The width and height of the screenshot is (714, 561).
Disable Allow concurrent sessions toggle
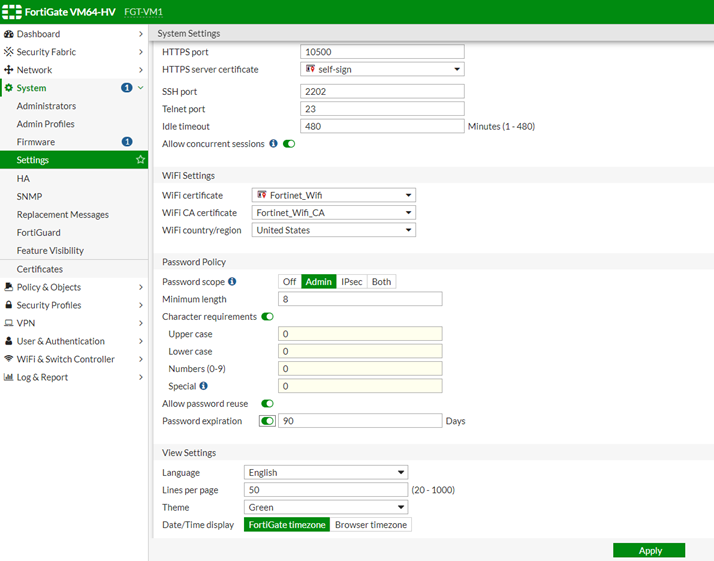(x=289, y=144)
